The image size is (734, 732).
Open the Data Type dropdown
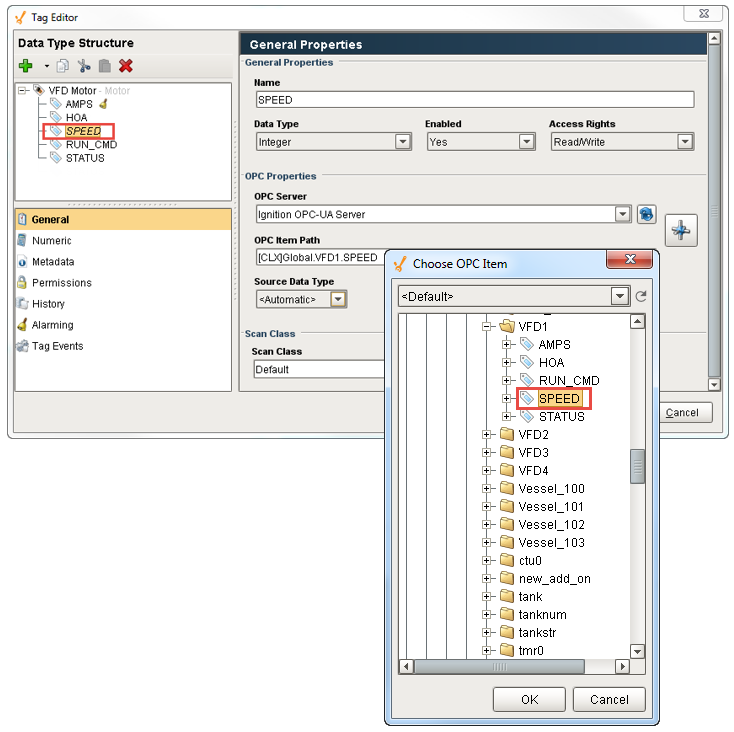point(403,142)
